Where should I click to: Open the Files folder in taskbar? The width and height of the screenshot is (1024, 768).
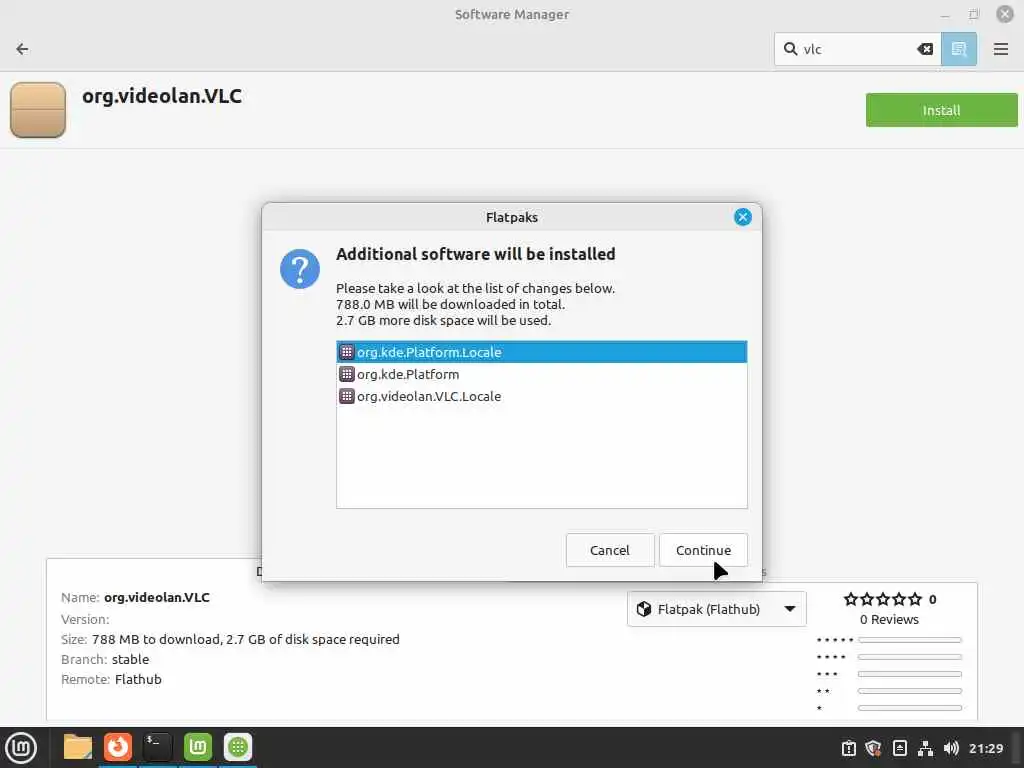pos(77,747)
